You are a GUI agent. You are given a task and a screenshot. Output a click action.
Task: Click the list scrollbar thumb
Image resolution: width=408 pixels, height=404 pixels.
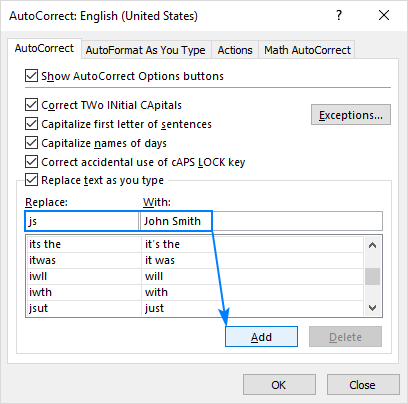coord(372,276)
